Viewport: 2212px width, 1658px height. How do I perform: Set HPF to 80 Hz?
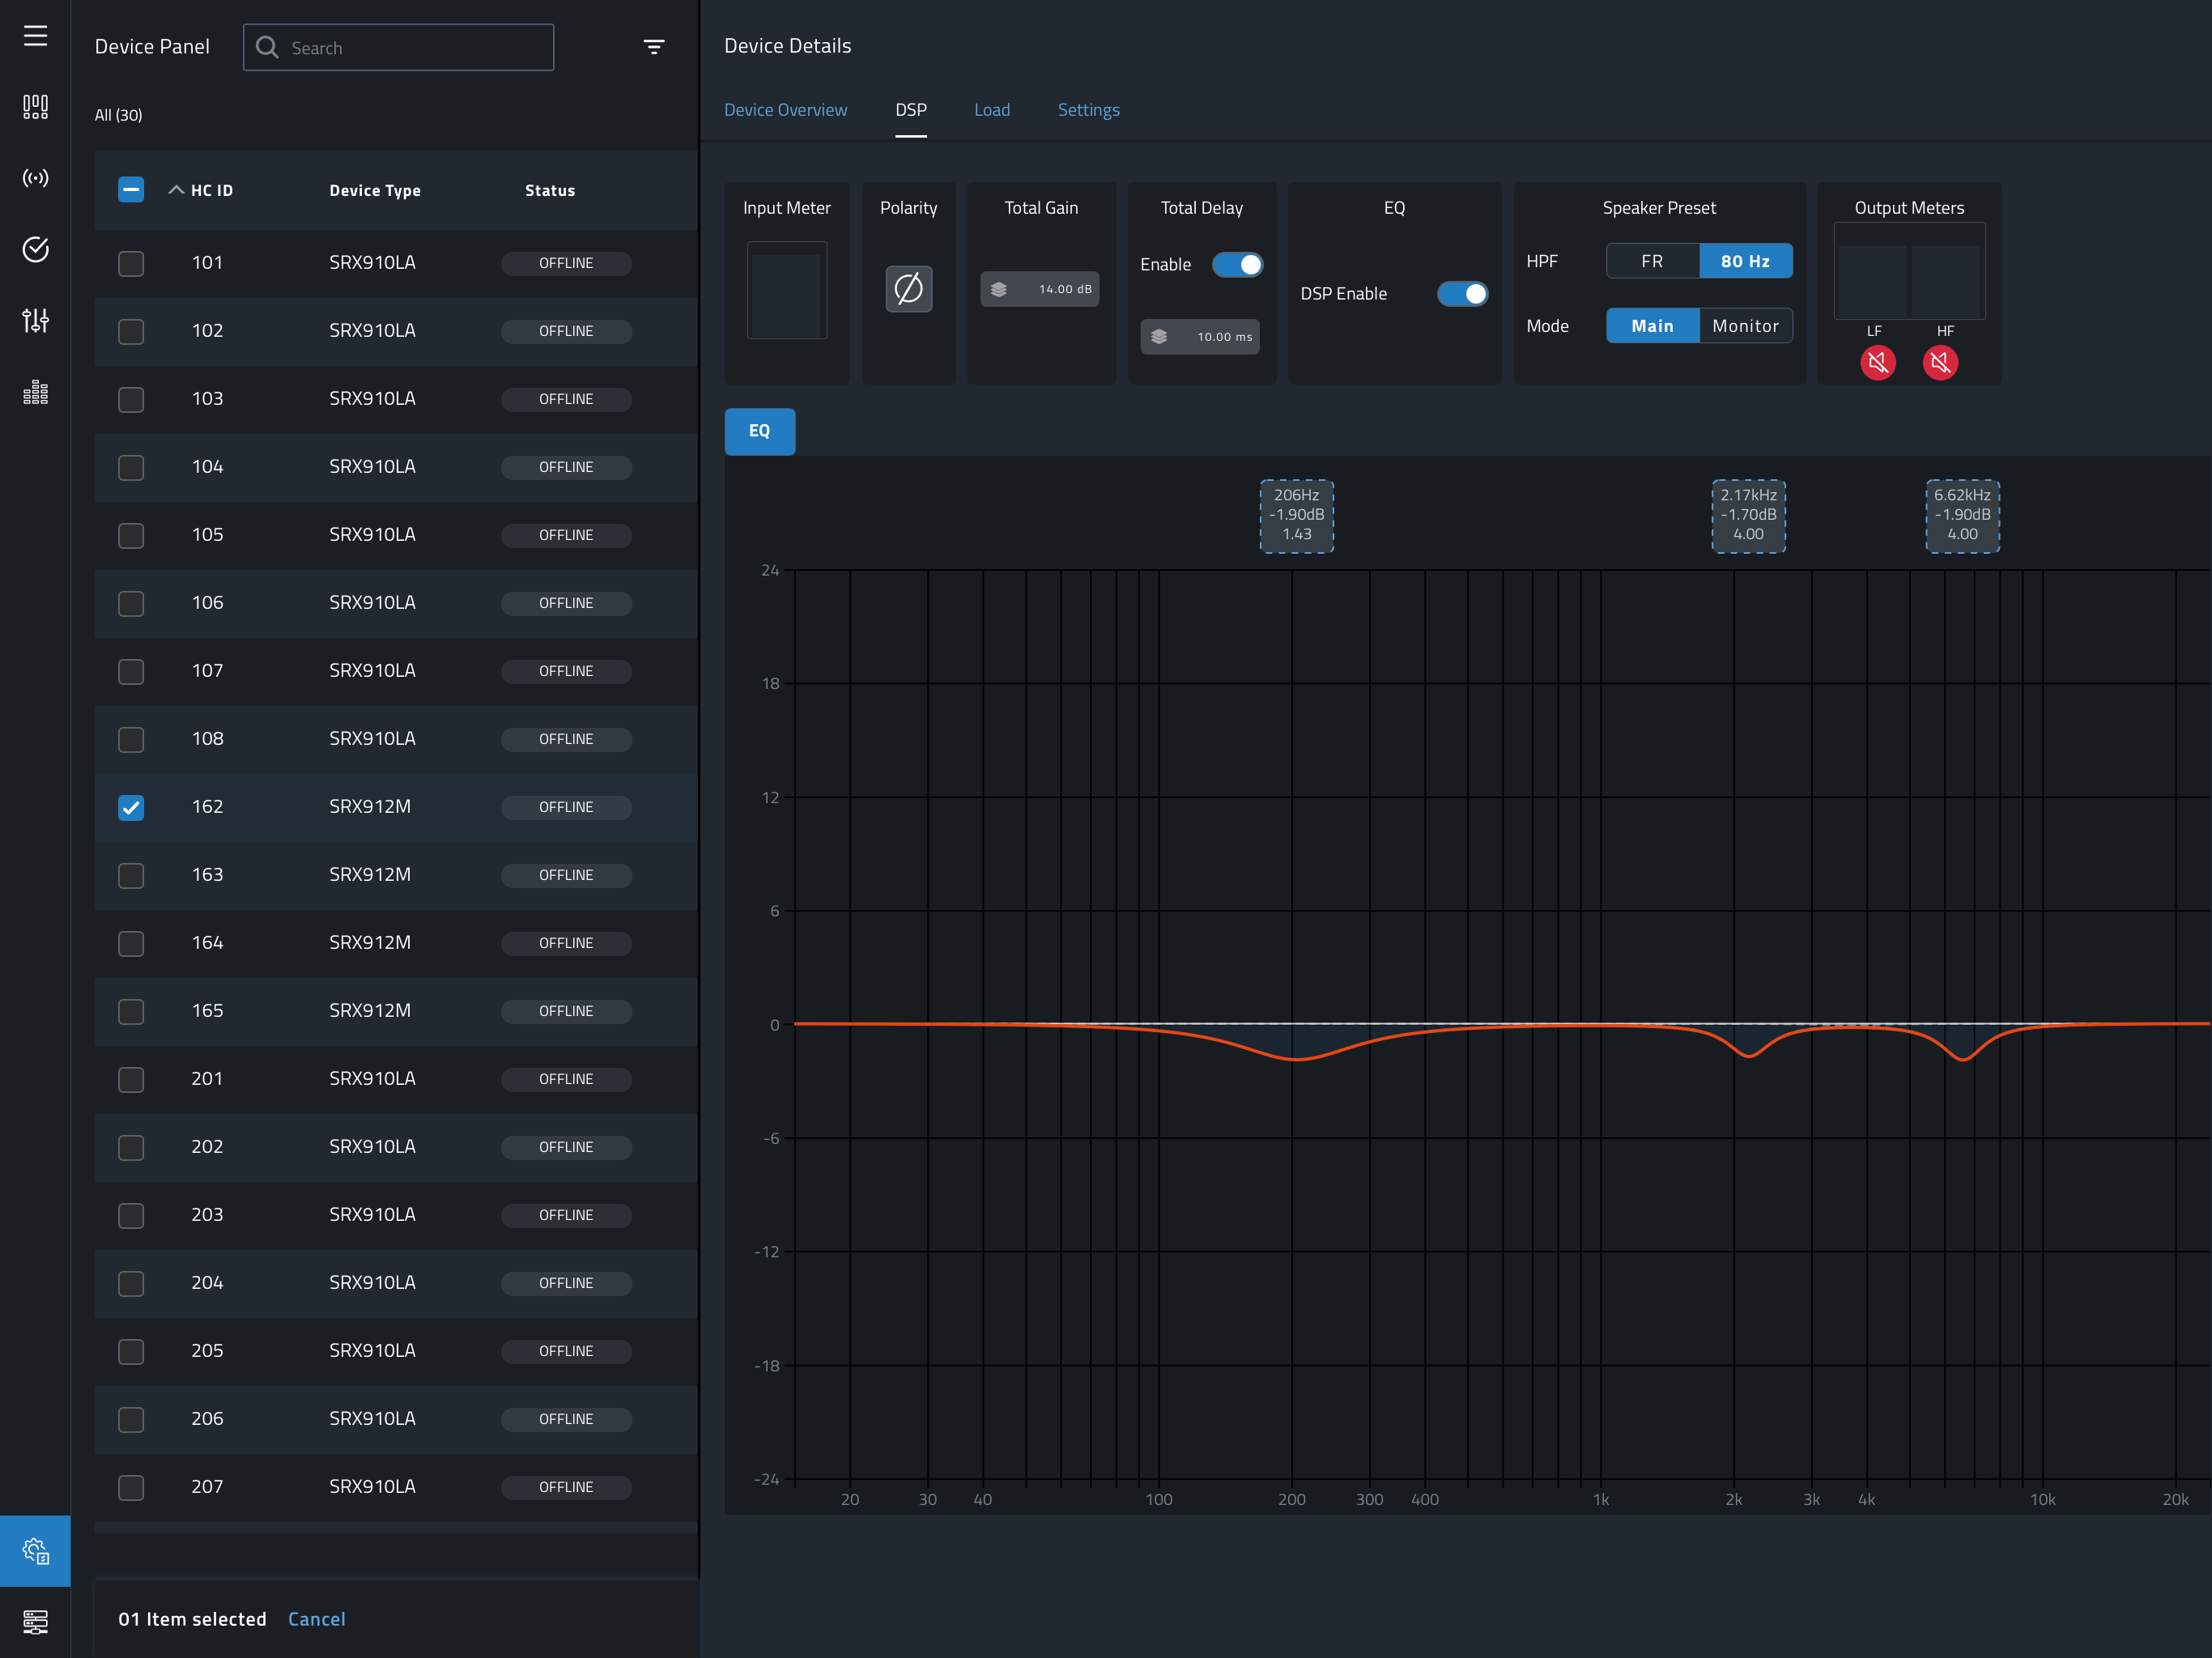click(x=1745, y=261)
